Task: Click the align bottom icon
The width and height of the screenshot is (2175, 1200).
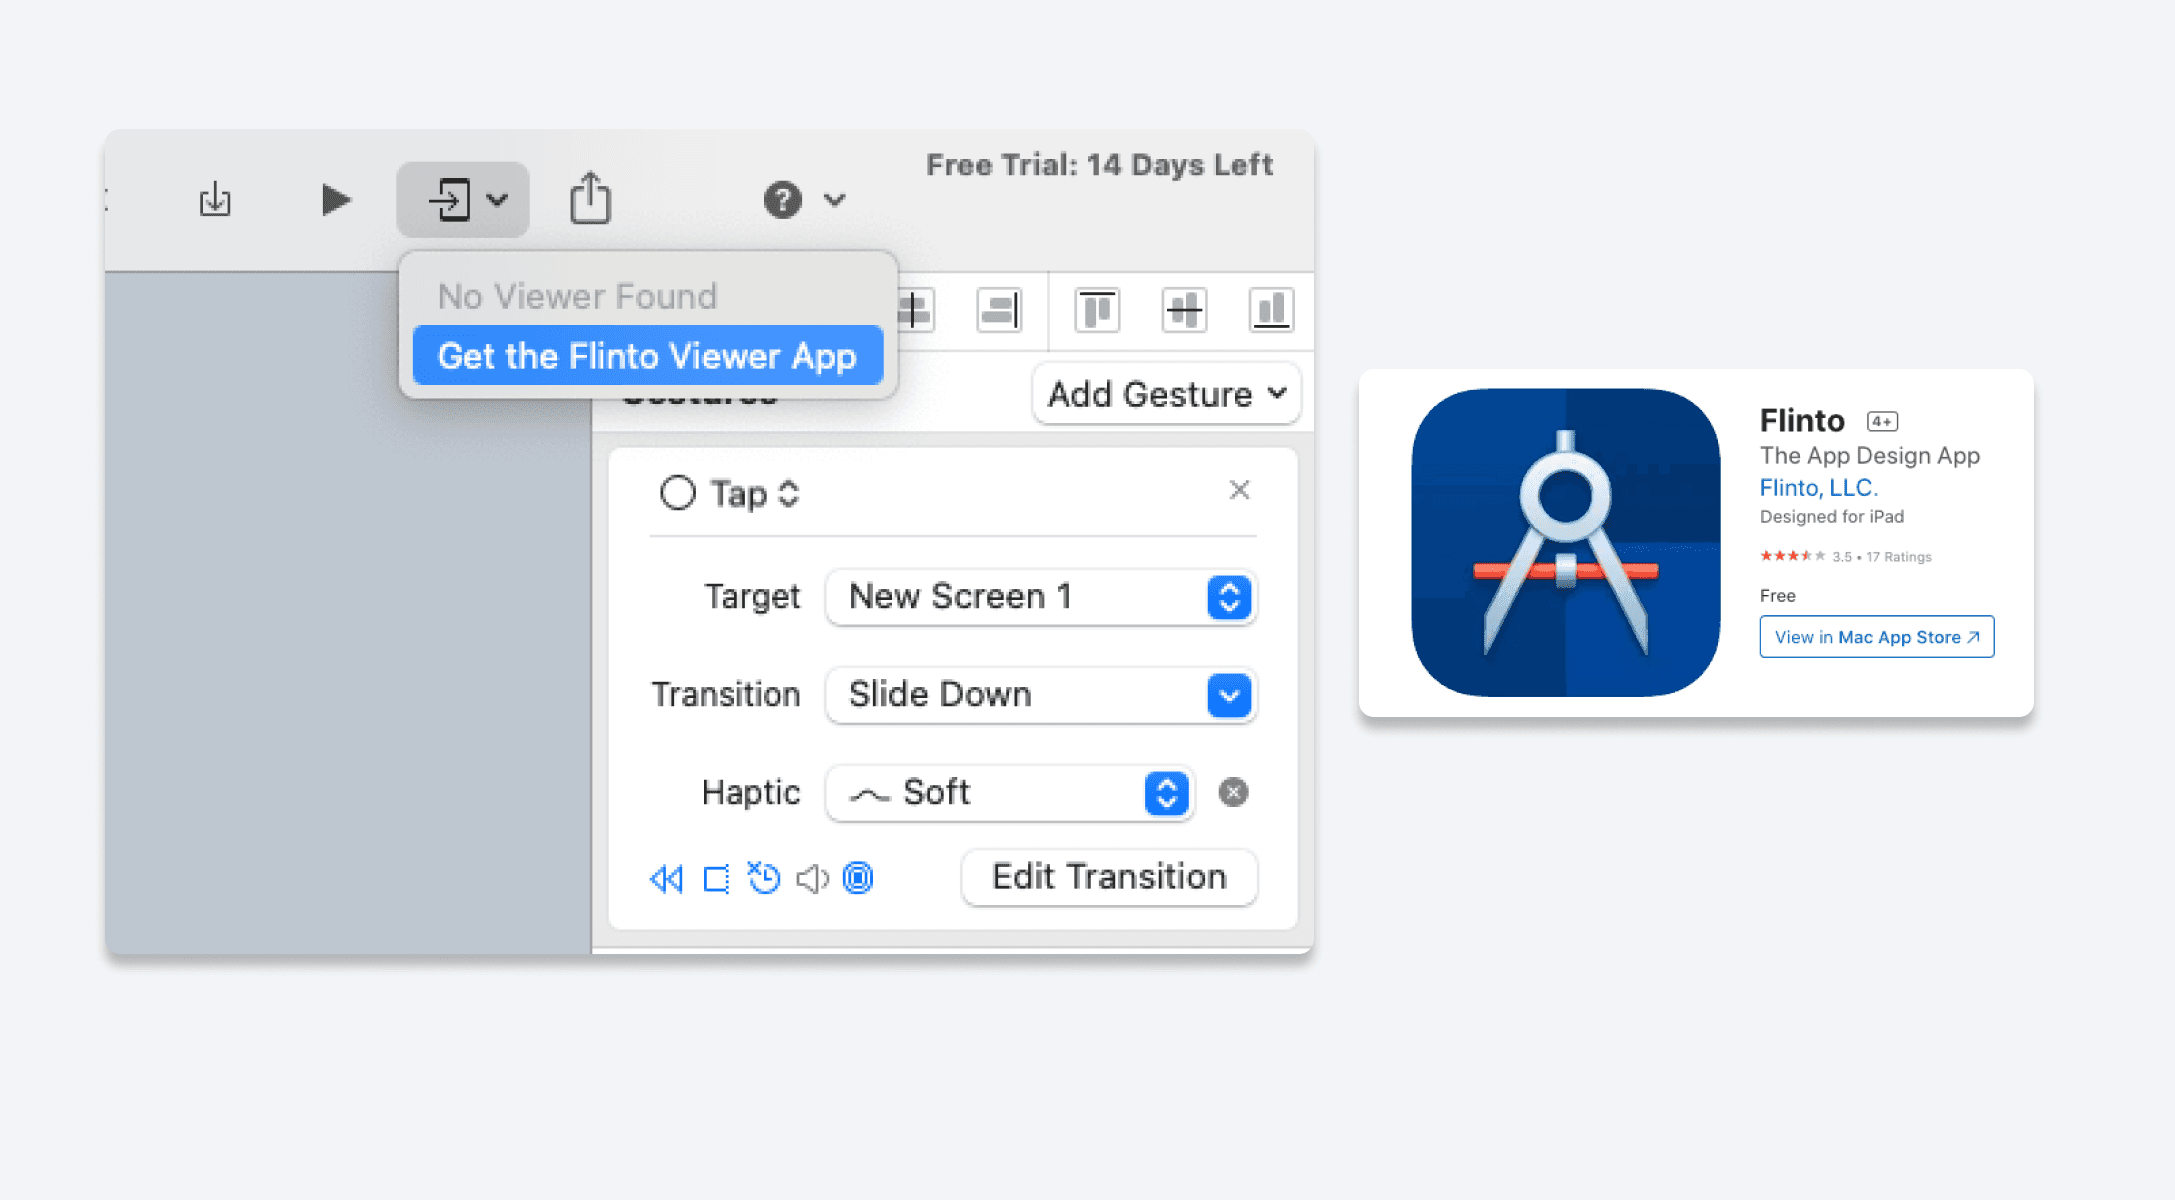Action: pos(1270,310)
